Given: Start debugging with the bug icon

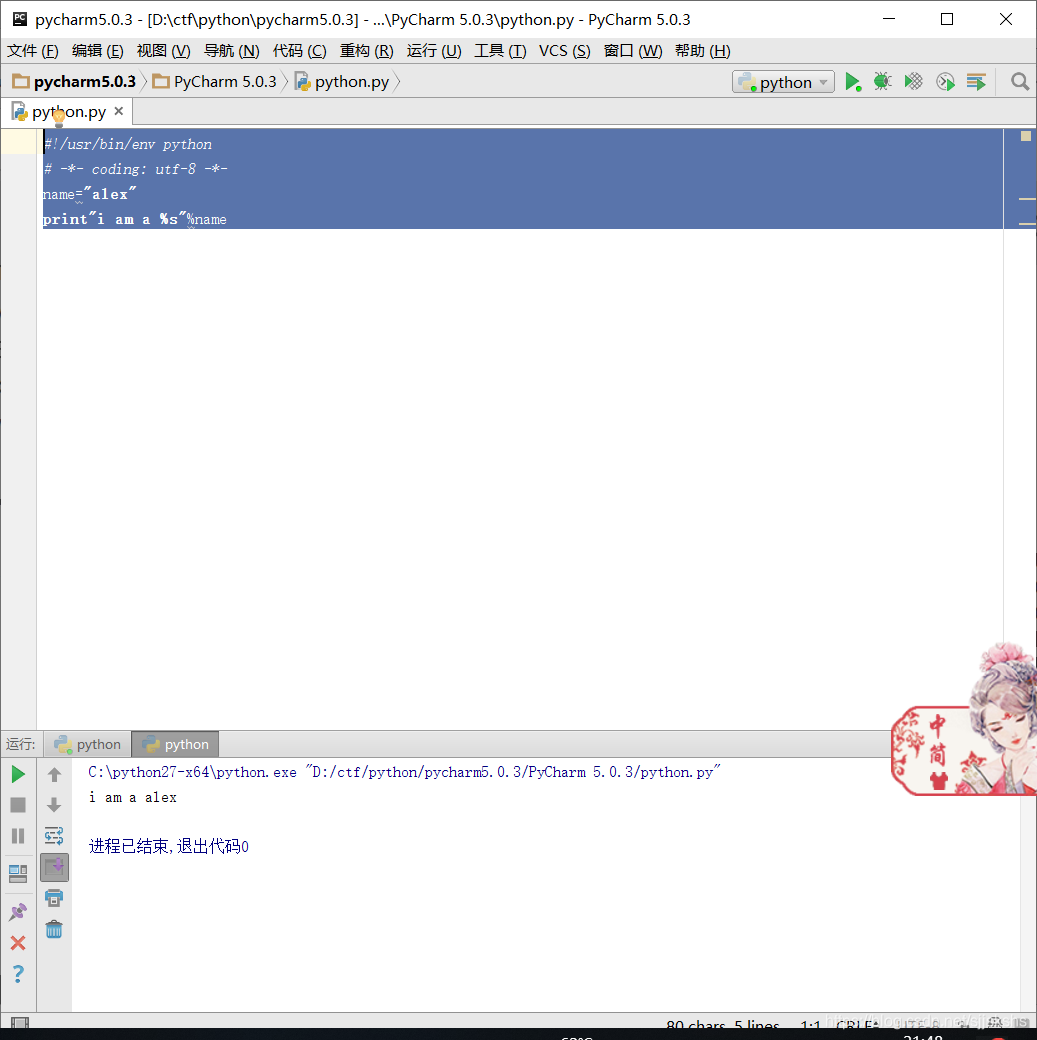Looking at the screenshot, I should [x=882, y=82].
